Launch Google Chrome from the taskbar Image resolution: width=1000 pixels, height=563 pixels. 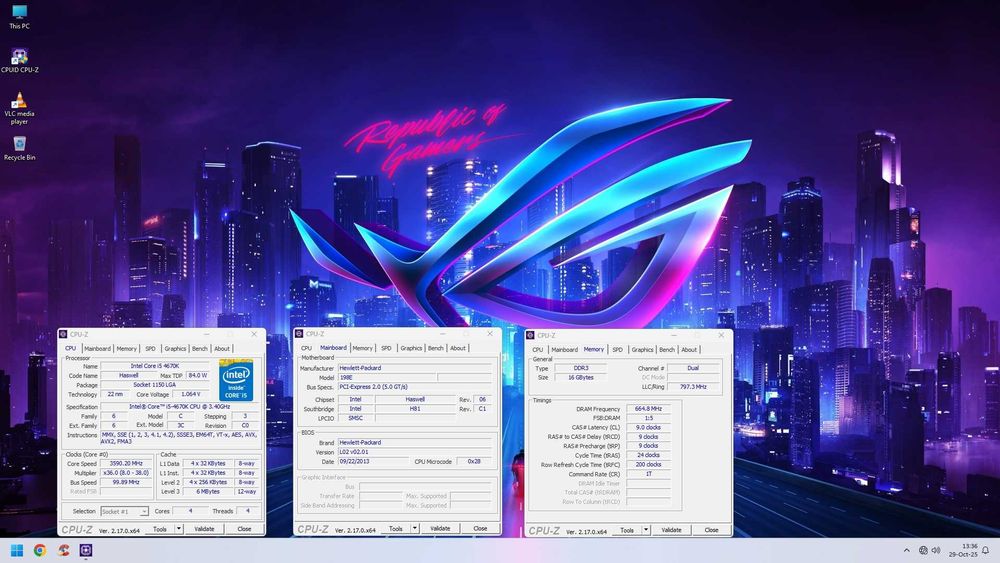coord(40,550)
